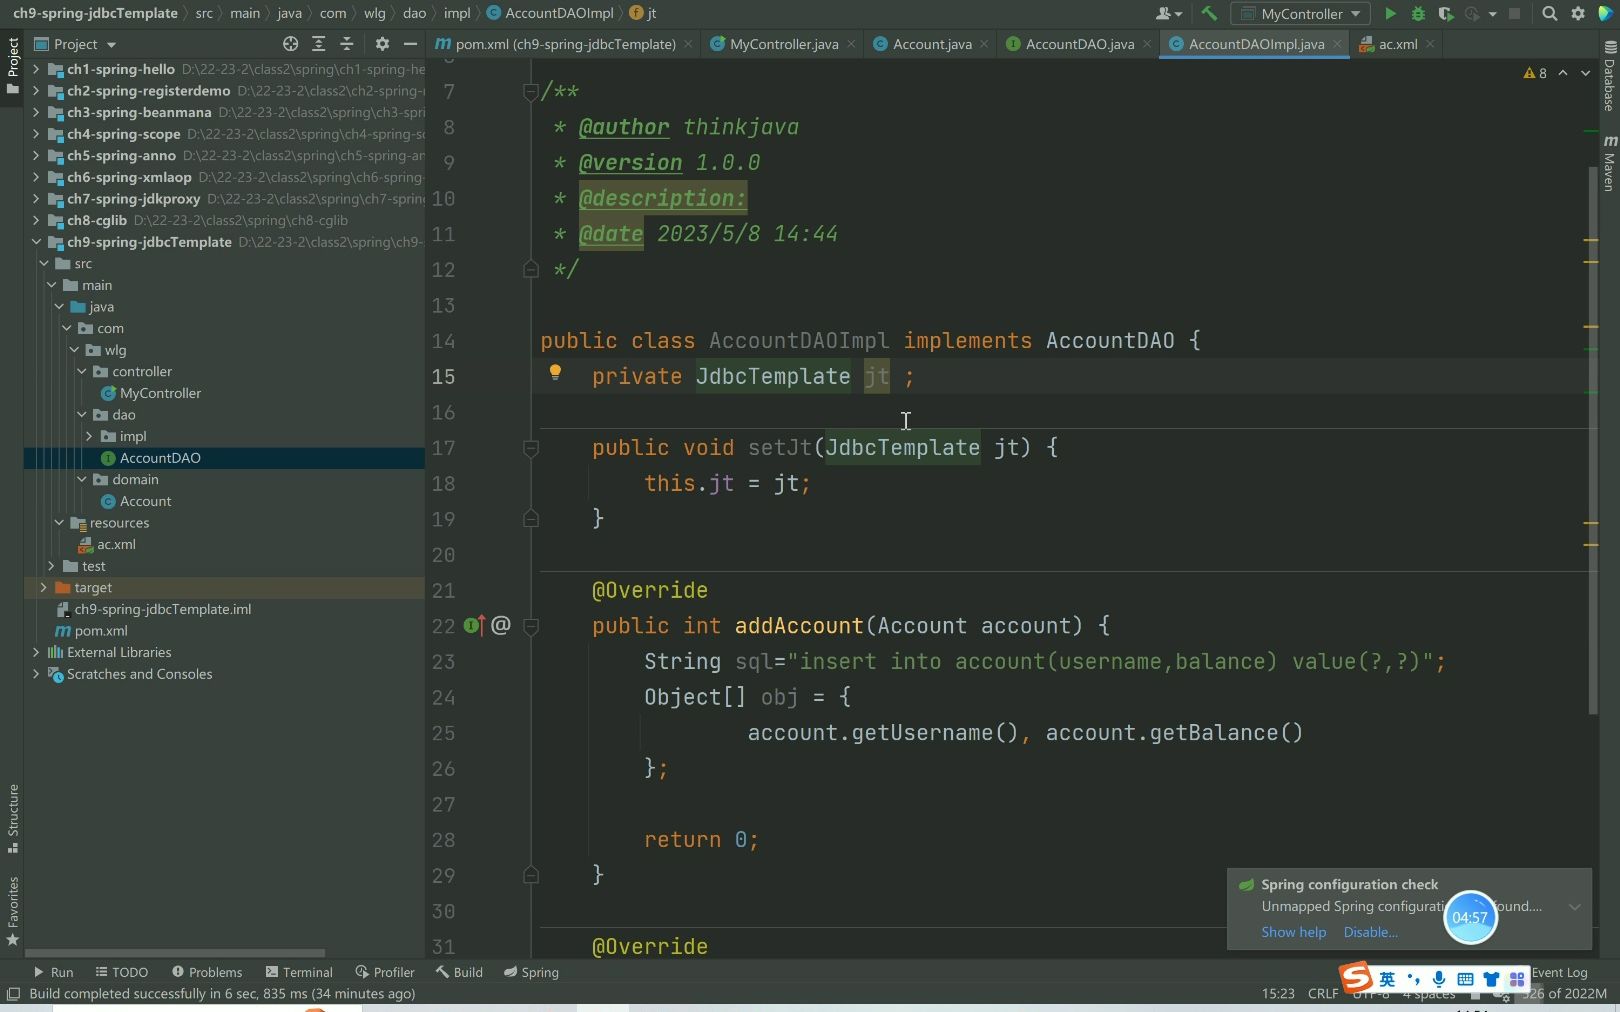Switch to AccountDAO.java tab
Screen dimensions: 1620x1012
coord(1079,44)
